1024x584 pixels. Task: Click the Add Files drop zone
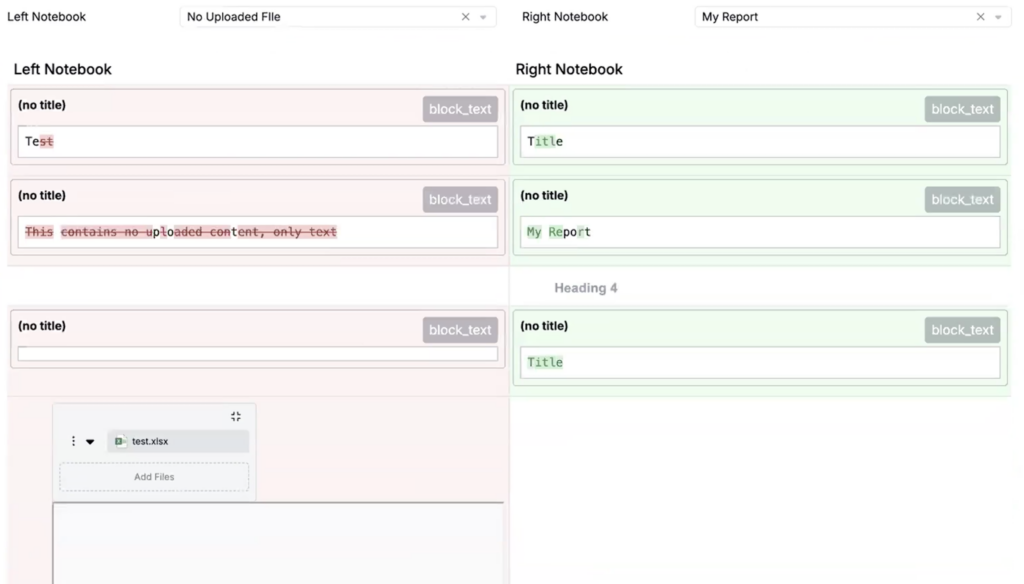click(x=154, y=477)
